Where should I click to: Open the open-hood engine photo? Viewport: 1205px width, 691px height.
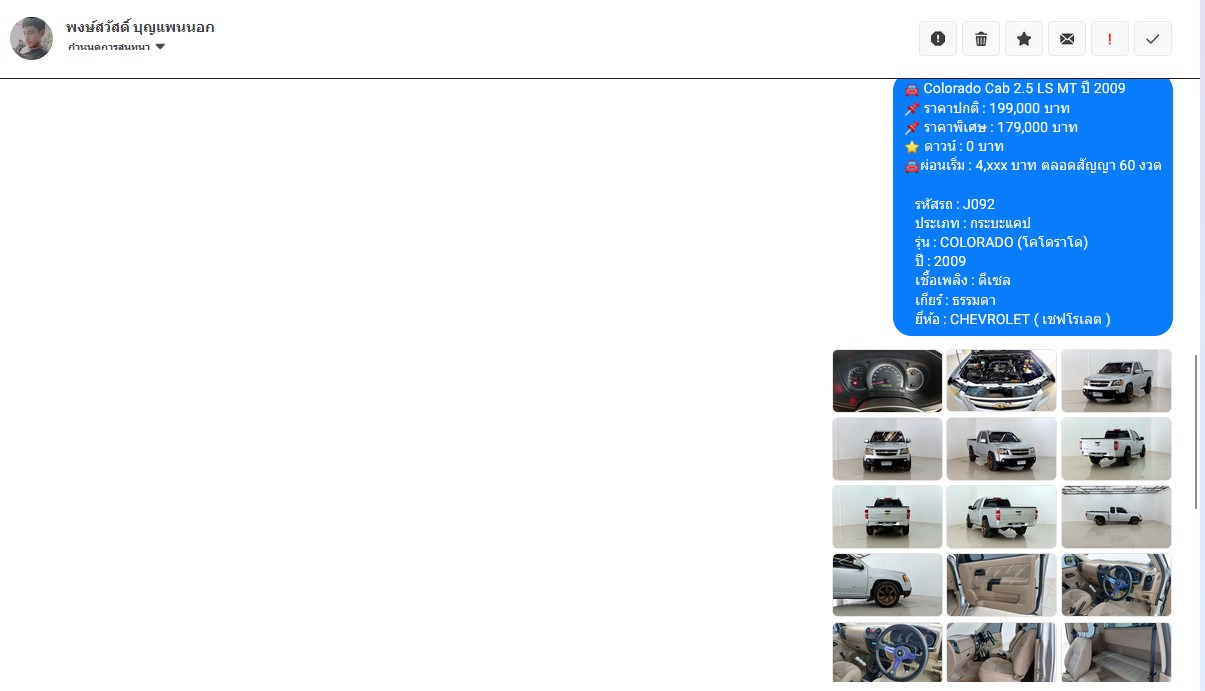[x=1001, y=381]
